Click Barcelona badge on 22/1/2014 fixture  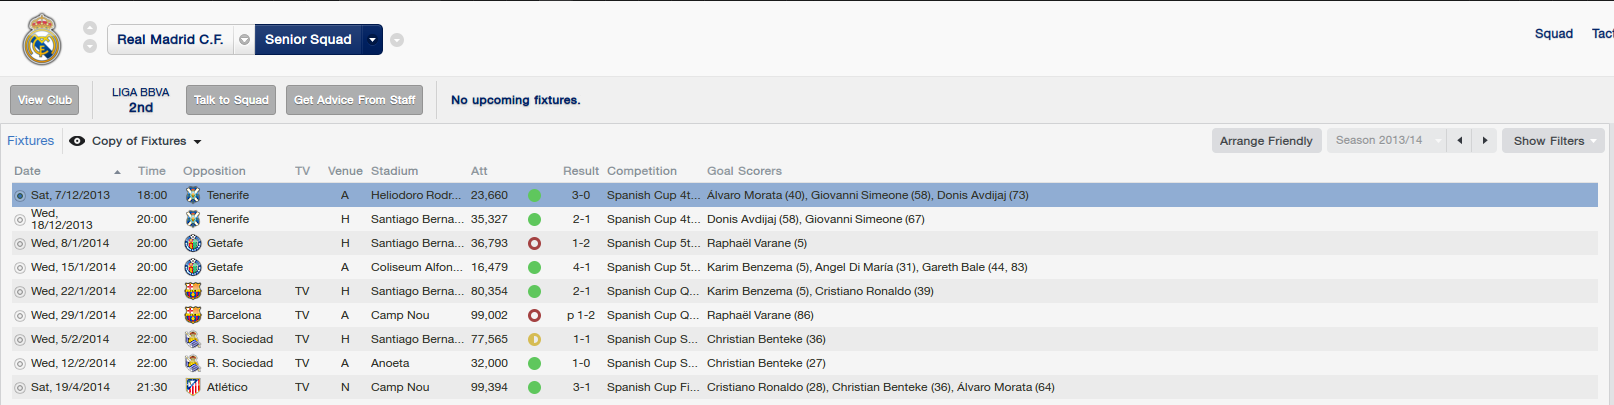tap(193, 291)
